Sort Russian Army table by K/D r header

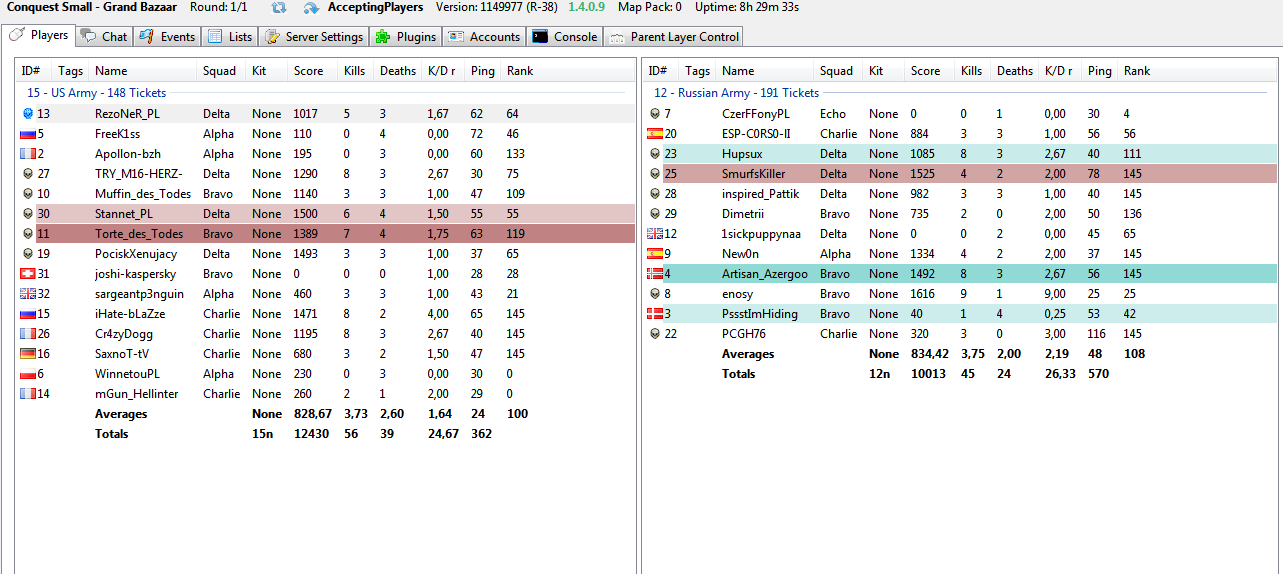[1058, 71]
